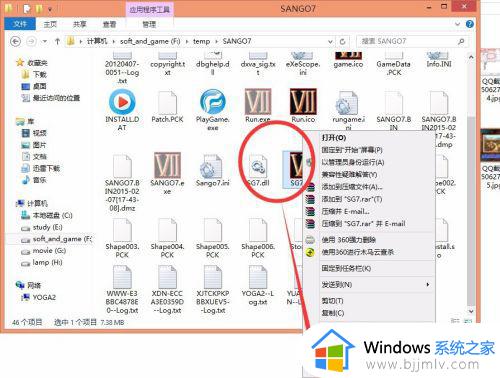Switch to the 主页 ribbon tab

50,24
